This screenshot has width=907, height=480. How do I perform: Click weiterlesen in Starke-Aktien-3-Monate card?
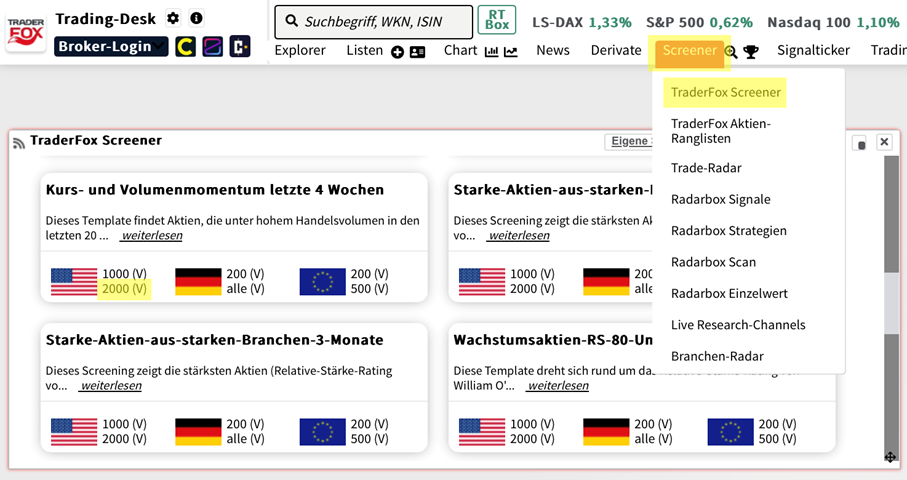coord(111,386)
